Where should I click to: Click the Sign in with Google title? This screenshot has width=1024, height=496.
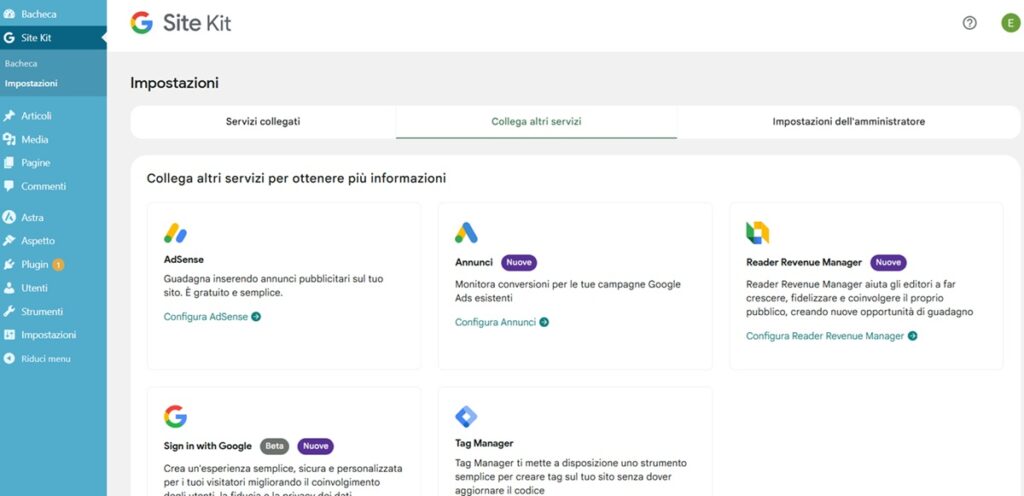tap(208, 446)
